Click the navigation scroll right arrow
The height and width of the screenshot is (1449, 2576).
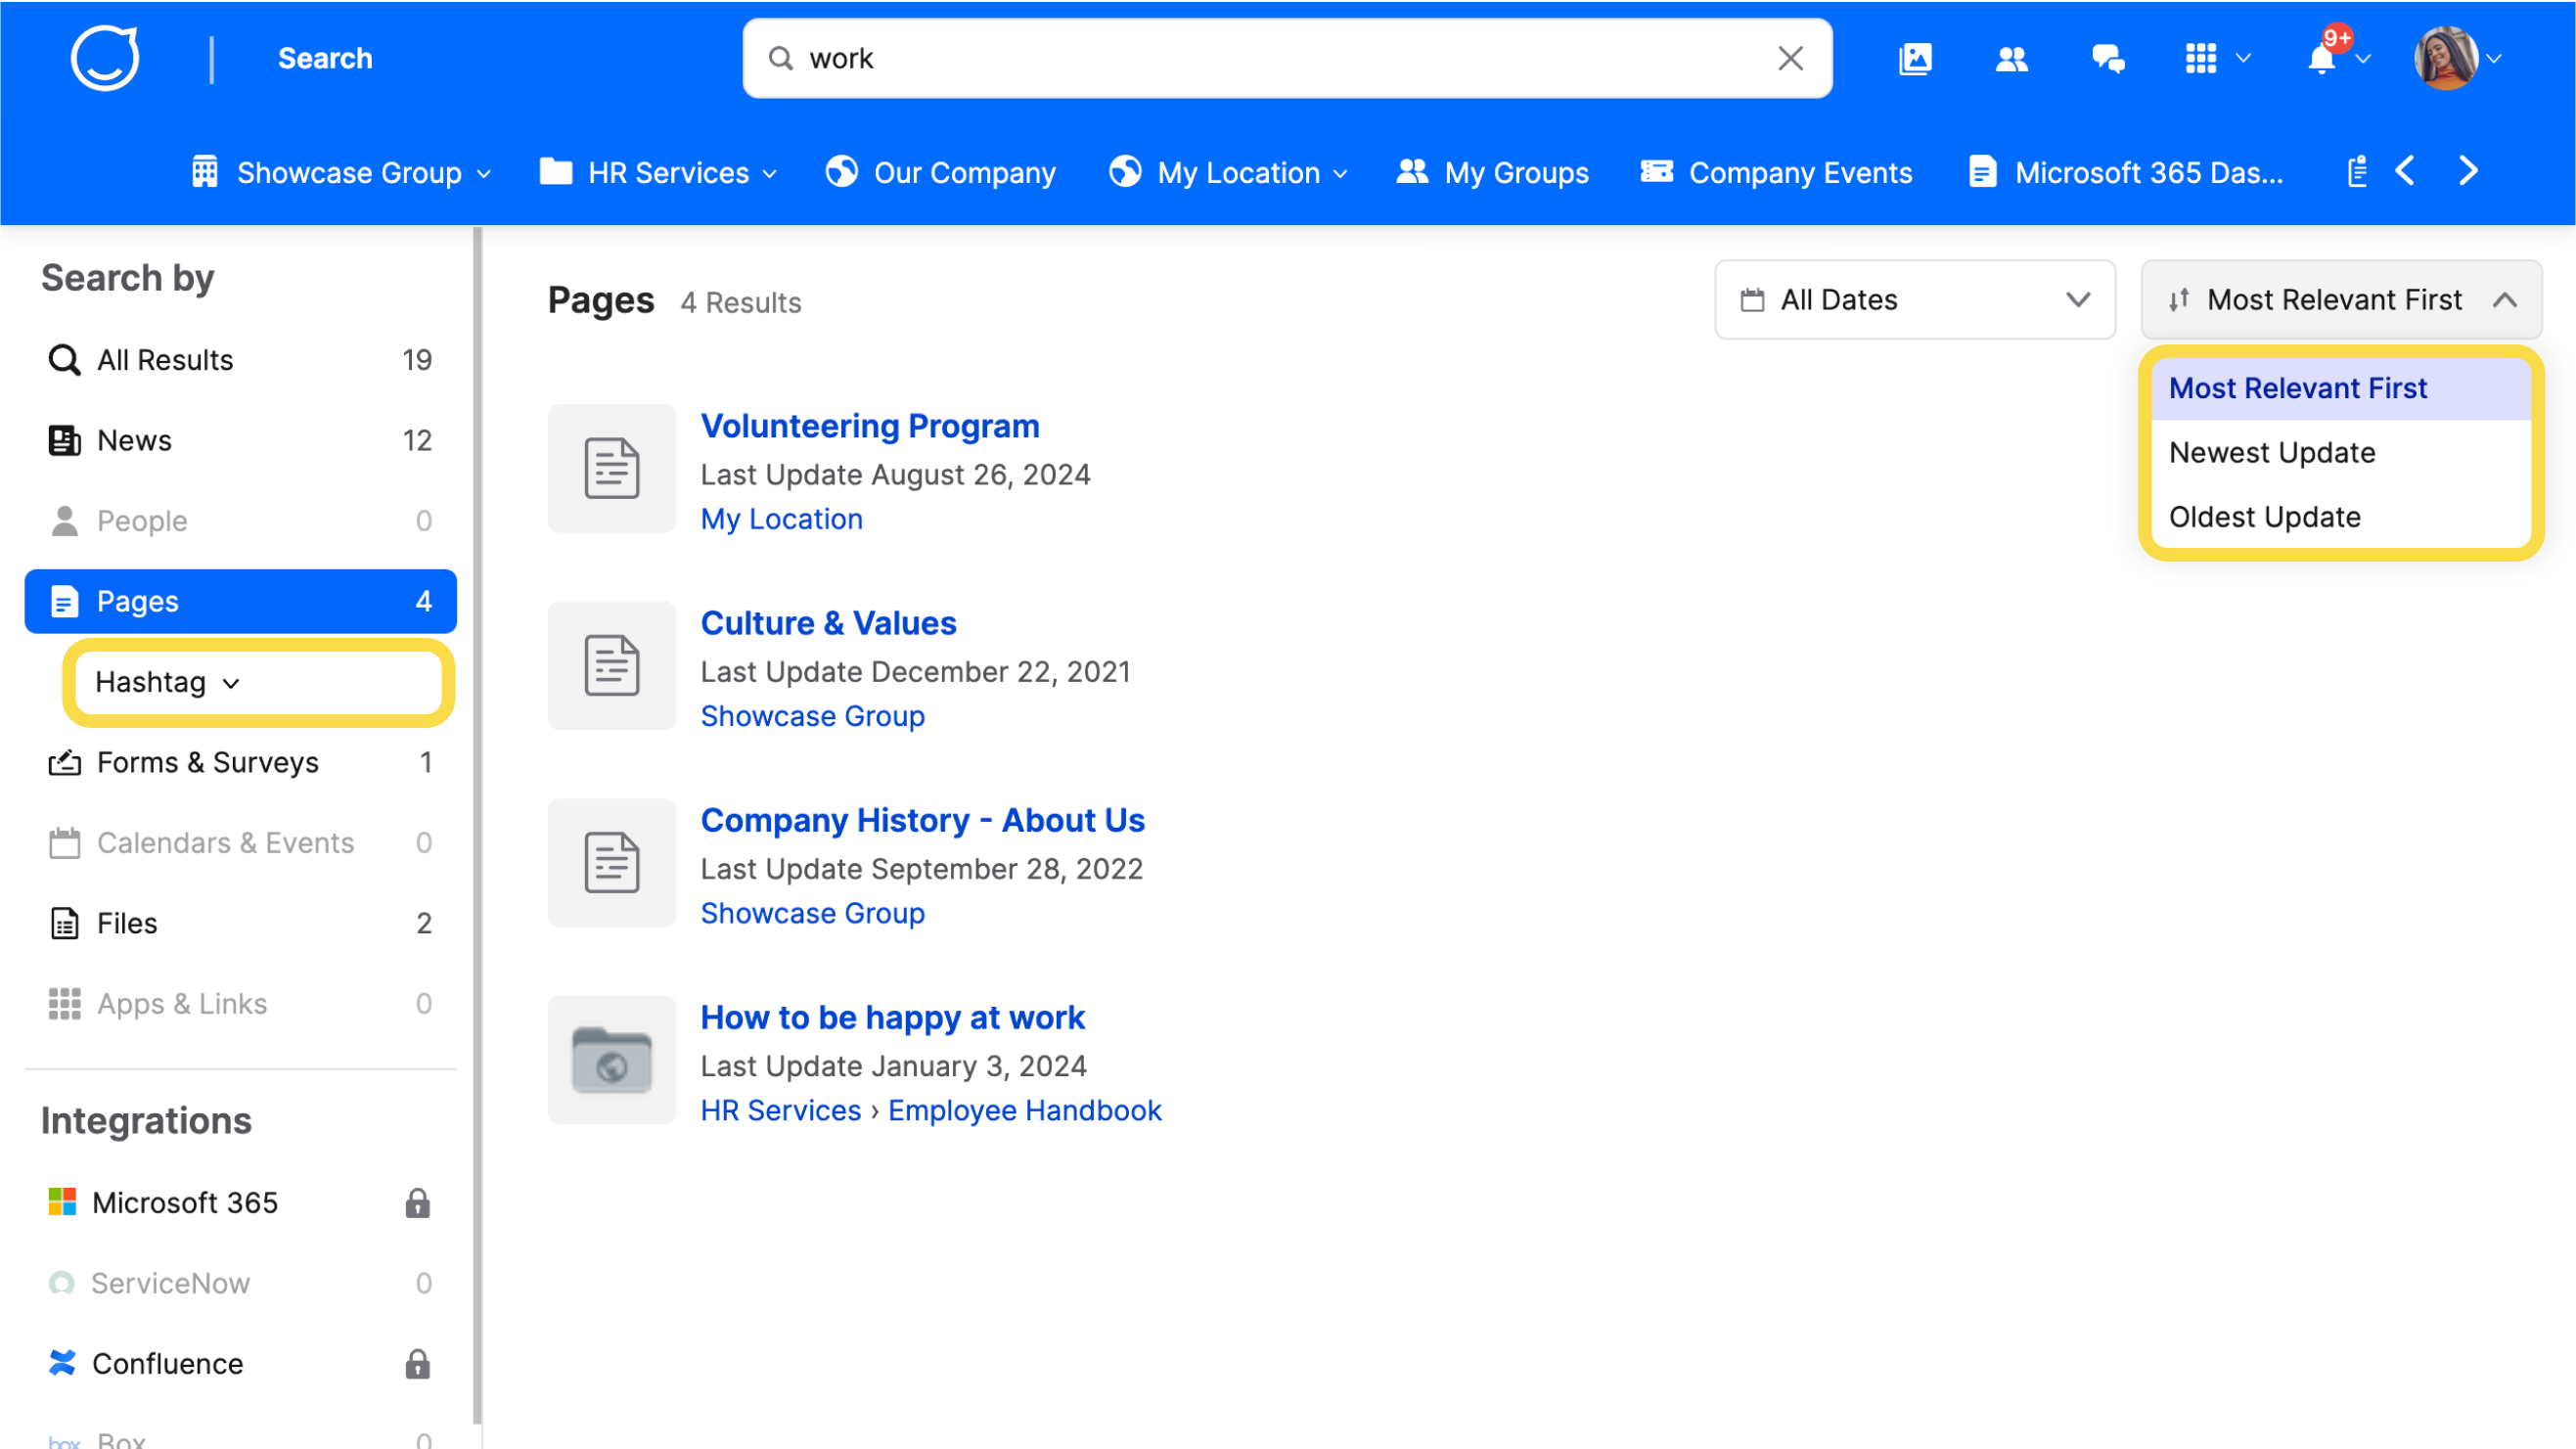[2468, 171]
